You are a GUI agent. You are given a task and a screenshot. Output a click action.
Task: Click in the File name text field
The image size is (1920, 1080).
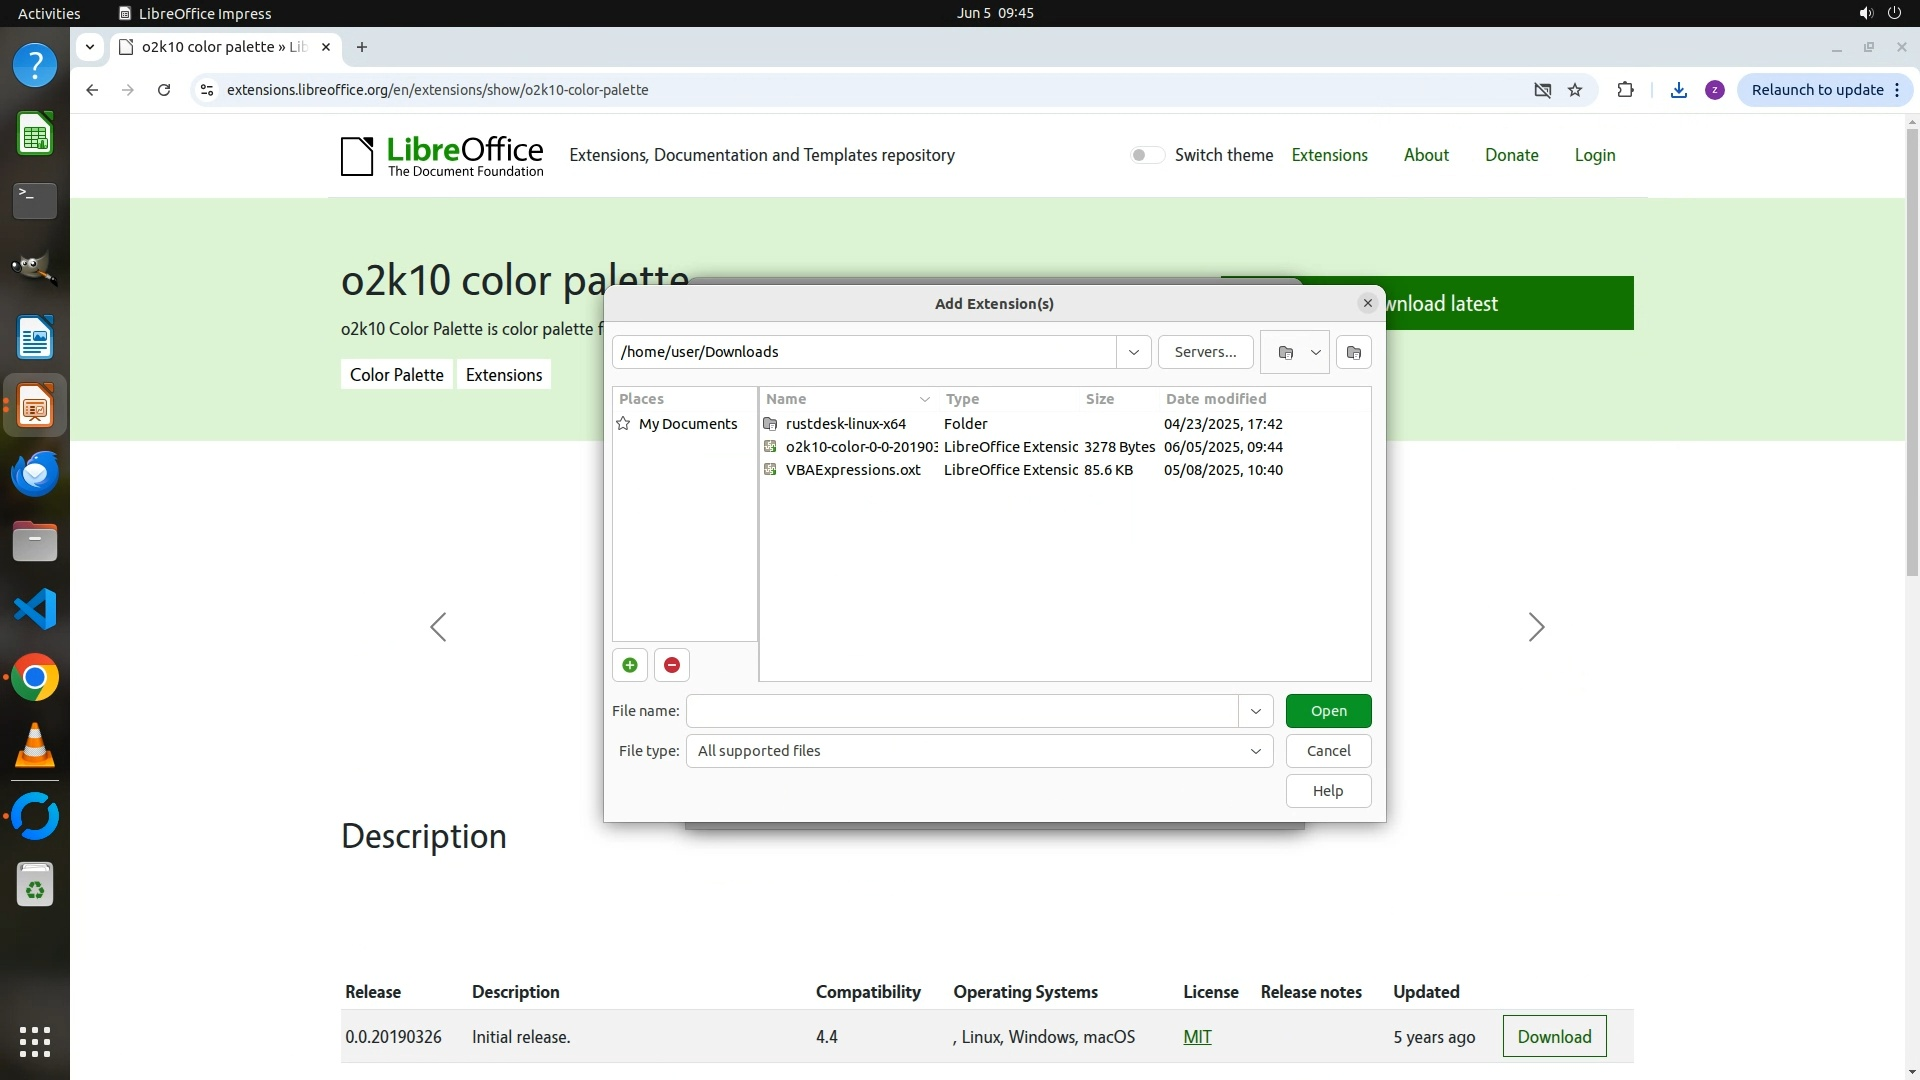coord(961,711)
